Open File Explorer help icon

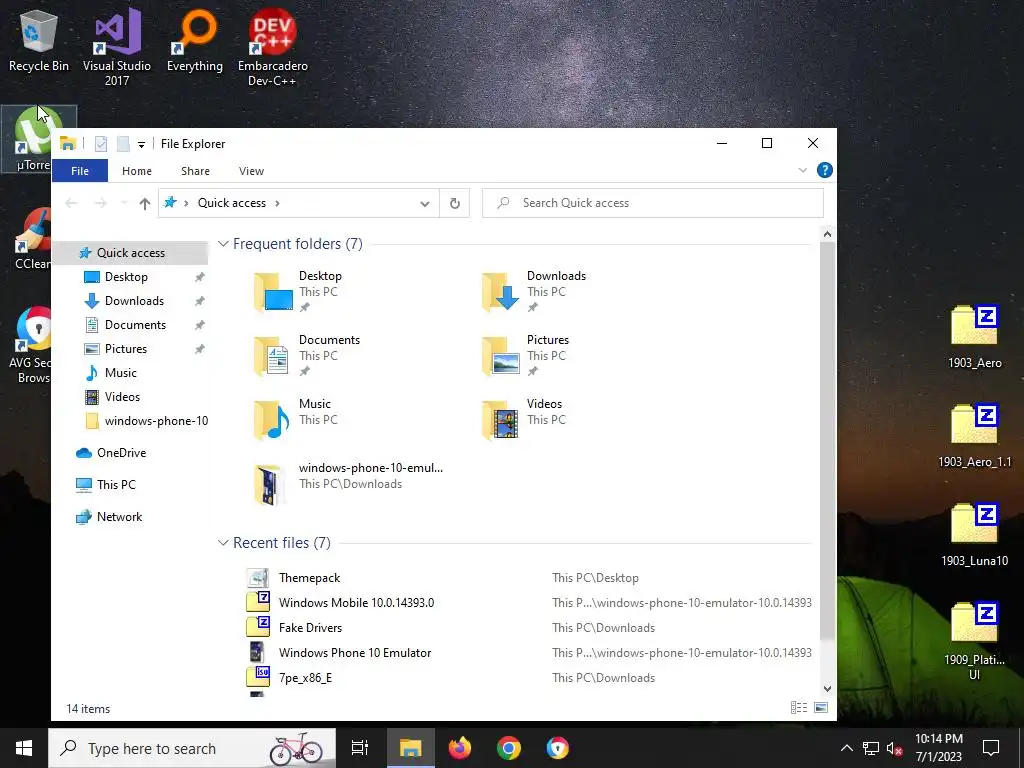pos(825,170)
